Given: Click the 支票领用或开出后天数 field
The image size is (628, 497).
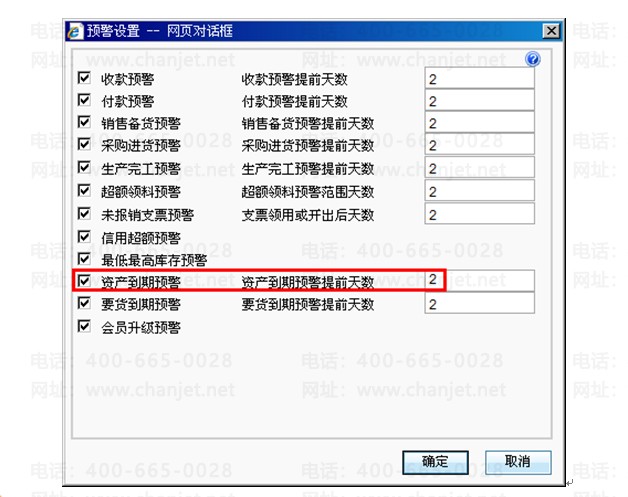Looking at the screenshot, I should 479,214.
